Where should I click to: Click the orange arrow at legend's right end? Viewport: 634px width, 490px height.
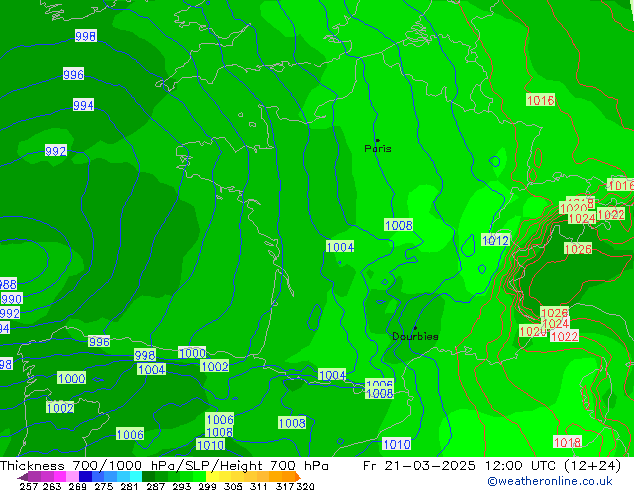coord(298,476)
